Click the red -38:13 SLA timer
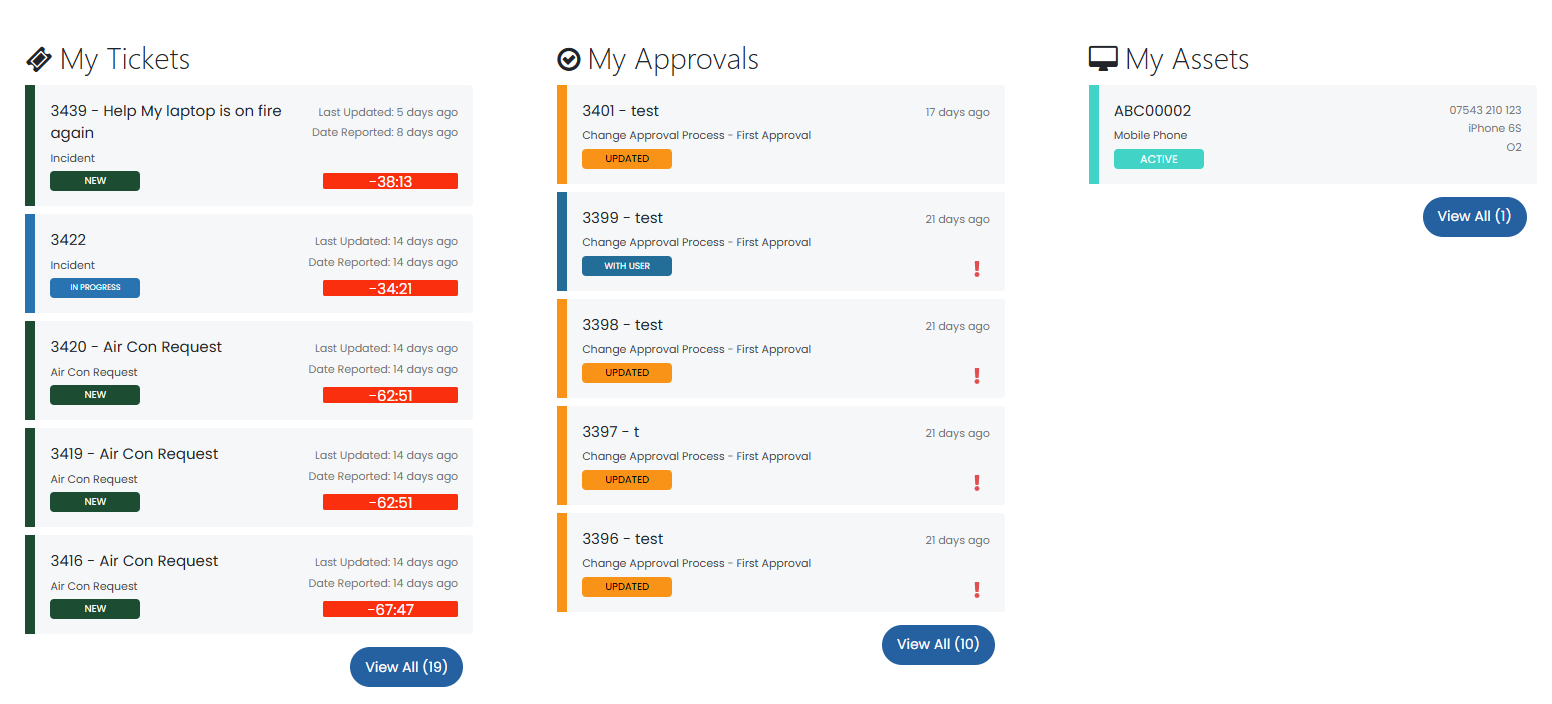 [390, 181]
